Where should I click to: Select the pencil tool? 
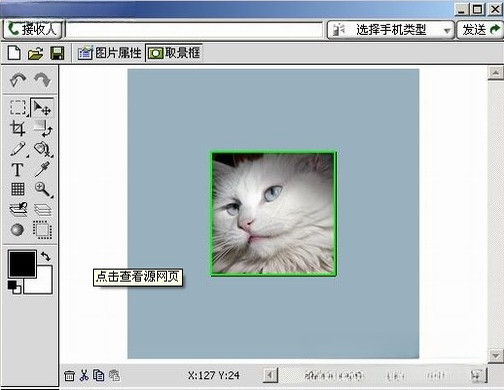point(18,149)
